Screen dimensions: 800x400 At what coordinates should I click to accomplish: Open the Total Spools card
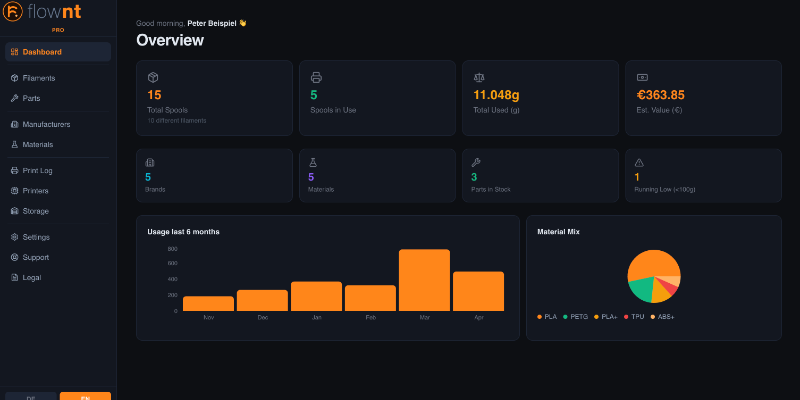click(214, 98)
